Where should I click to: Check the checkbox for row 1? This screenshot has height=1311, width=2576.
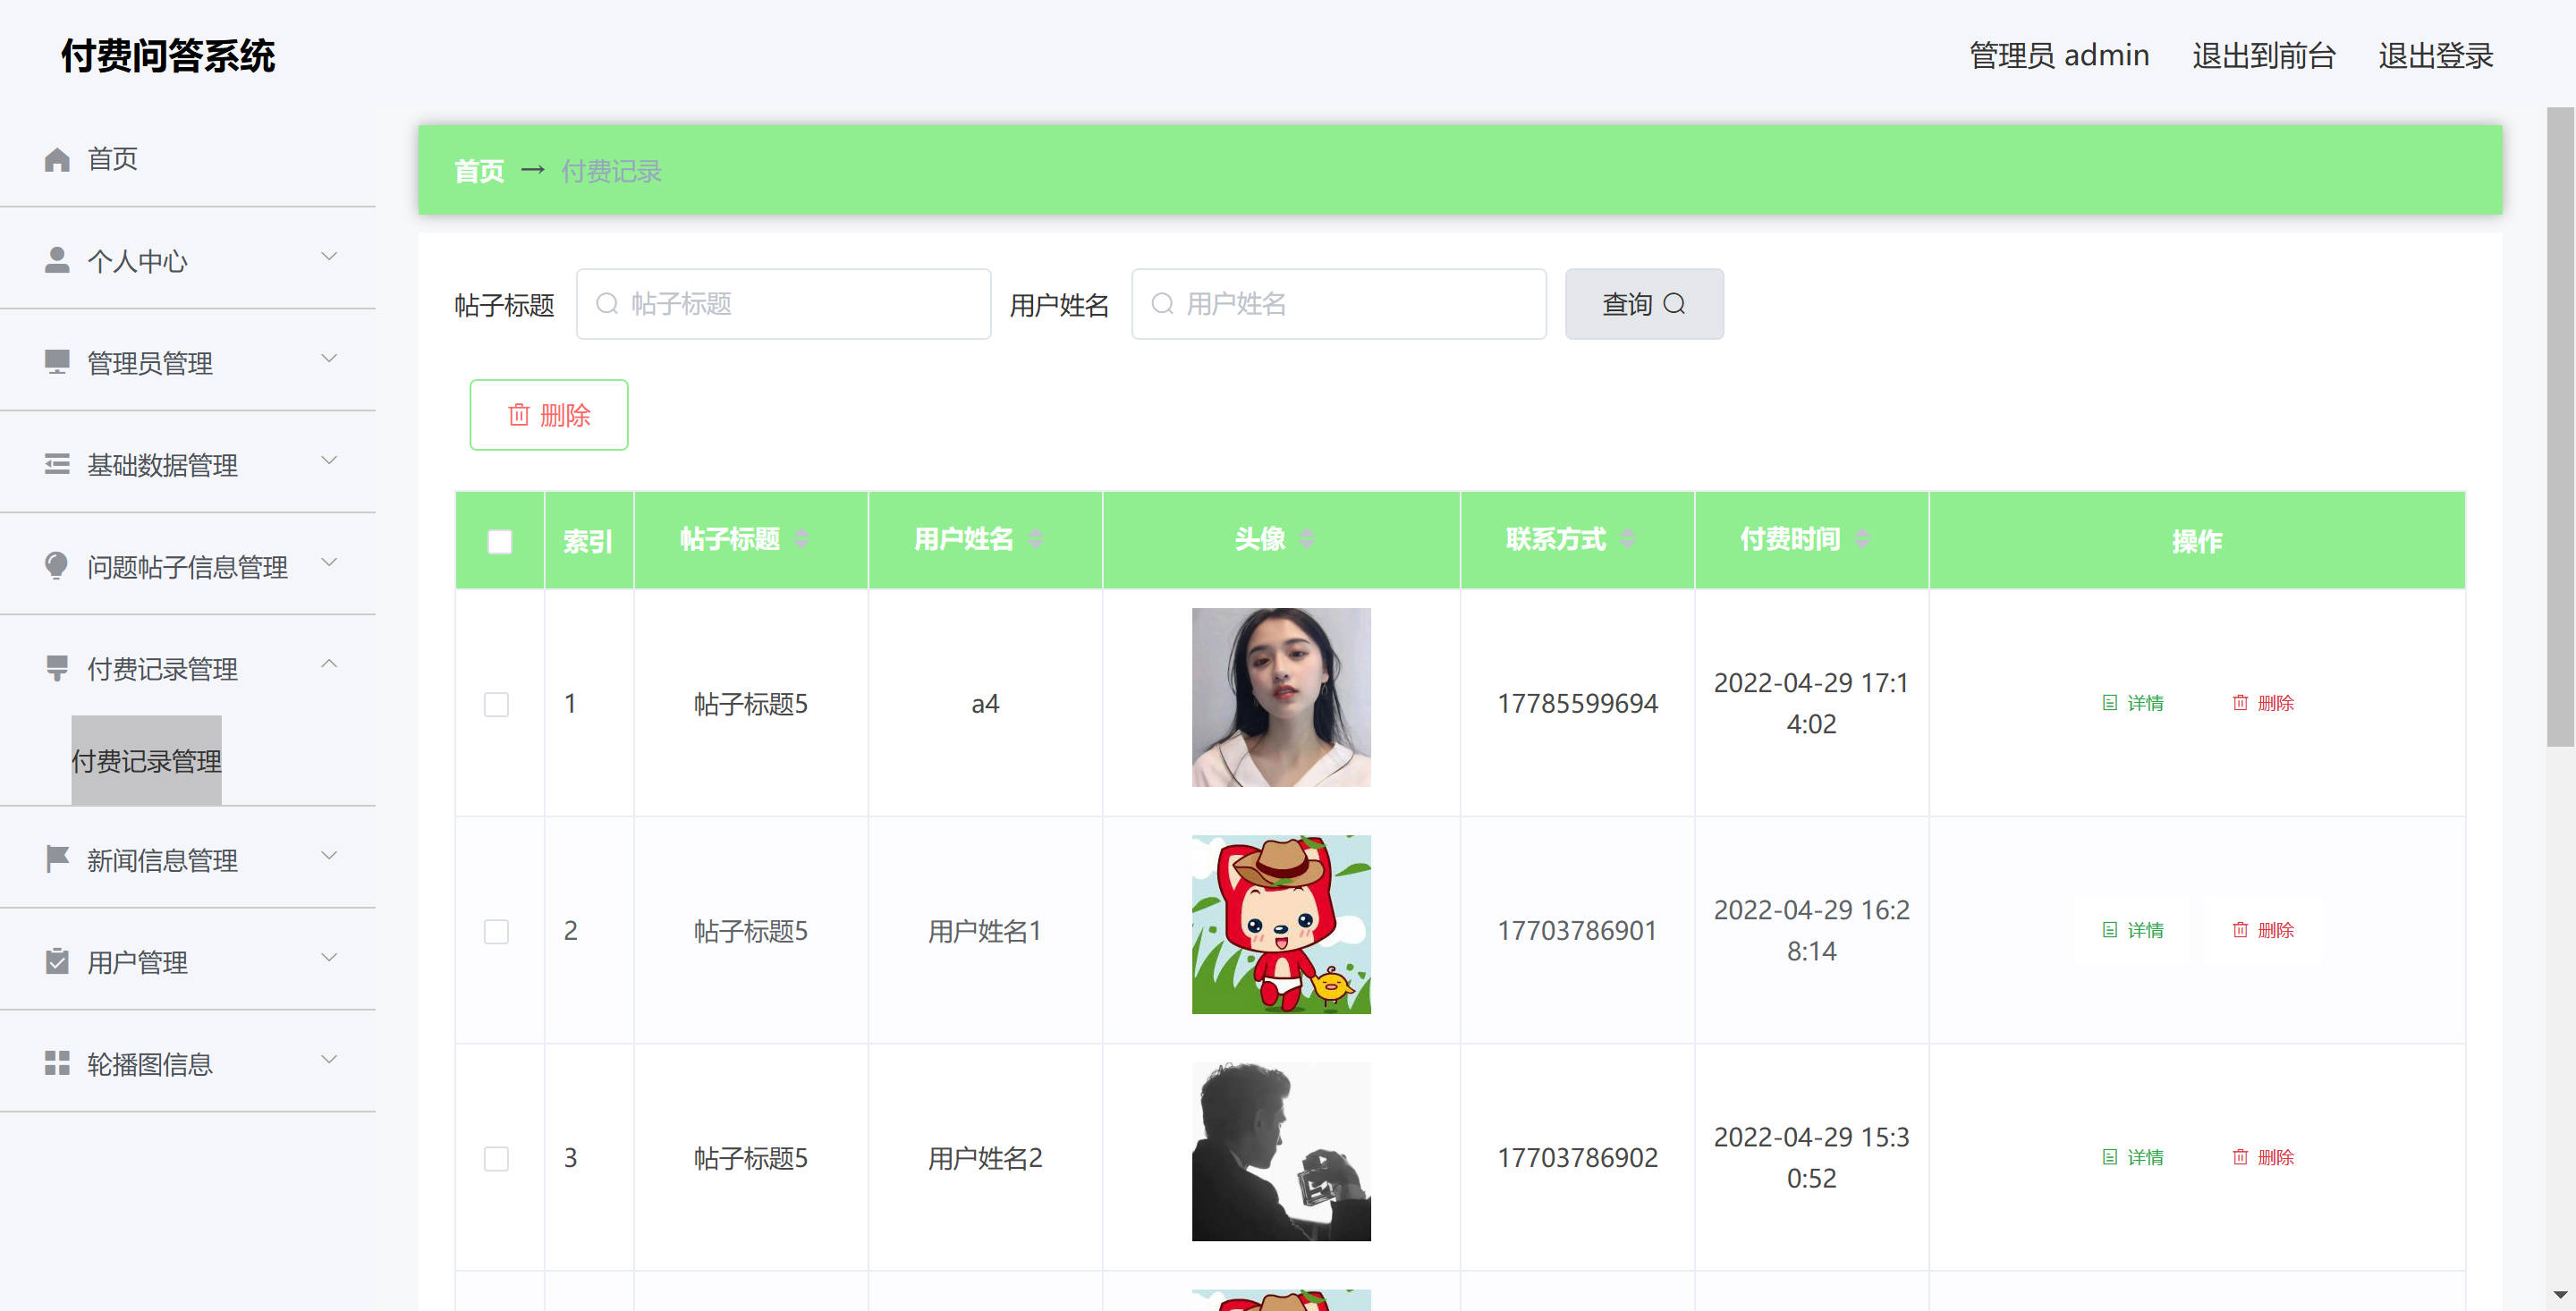pos(496,704)
